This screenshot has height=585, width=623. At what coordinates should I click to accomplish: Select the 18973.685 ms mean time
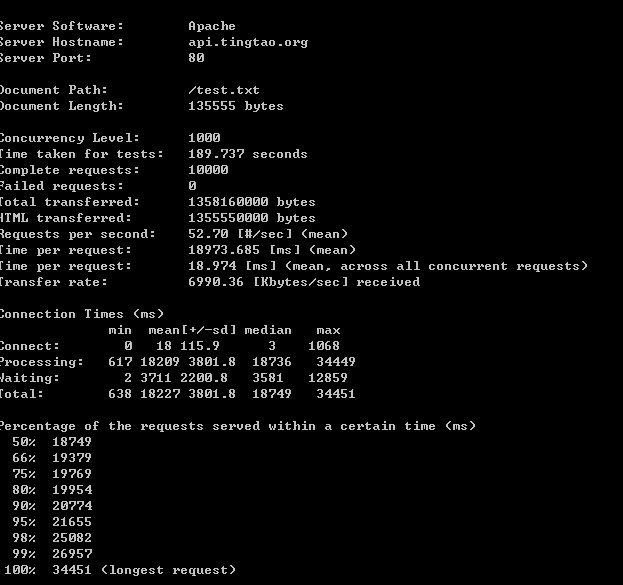[x=224, y=250]
